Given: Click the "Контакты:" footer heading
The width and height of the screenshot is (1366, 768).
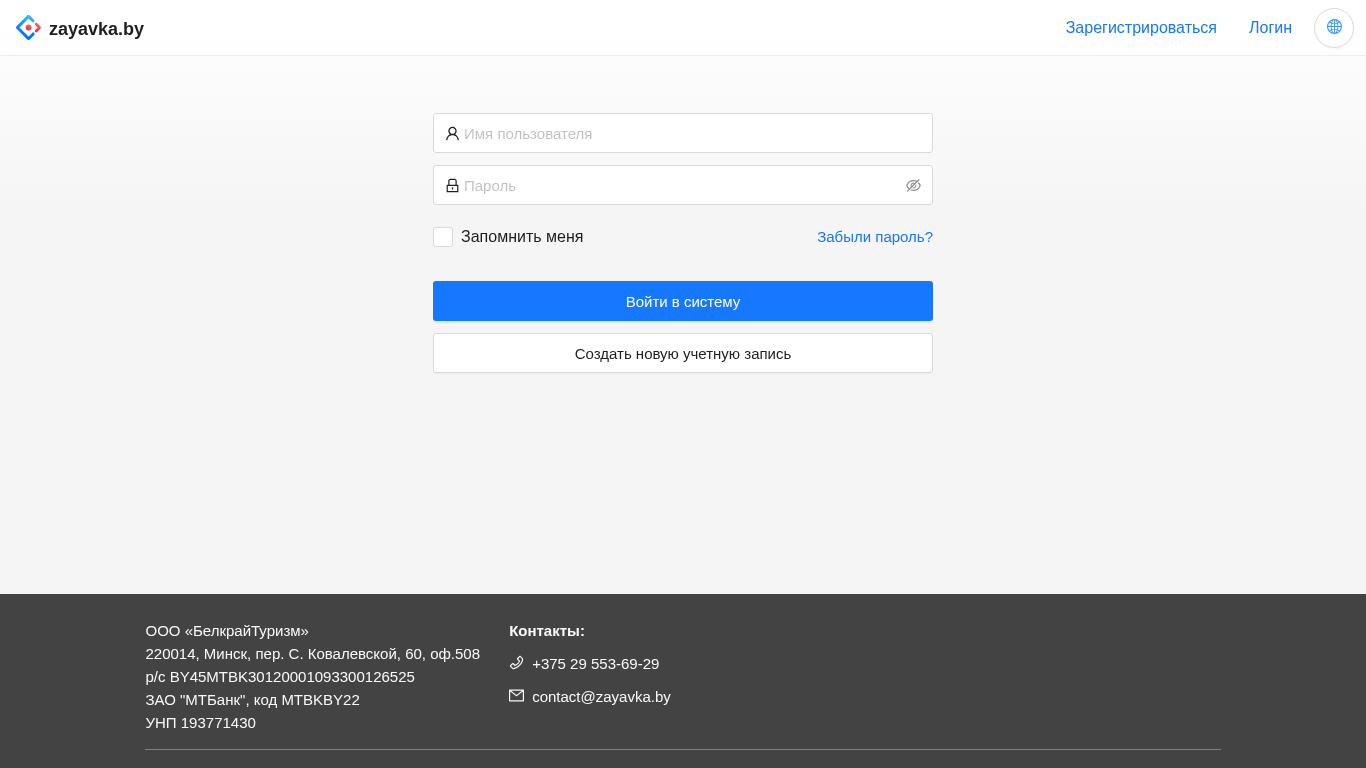Looking at the screenshot, I should coord(547,631).
